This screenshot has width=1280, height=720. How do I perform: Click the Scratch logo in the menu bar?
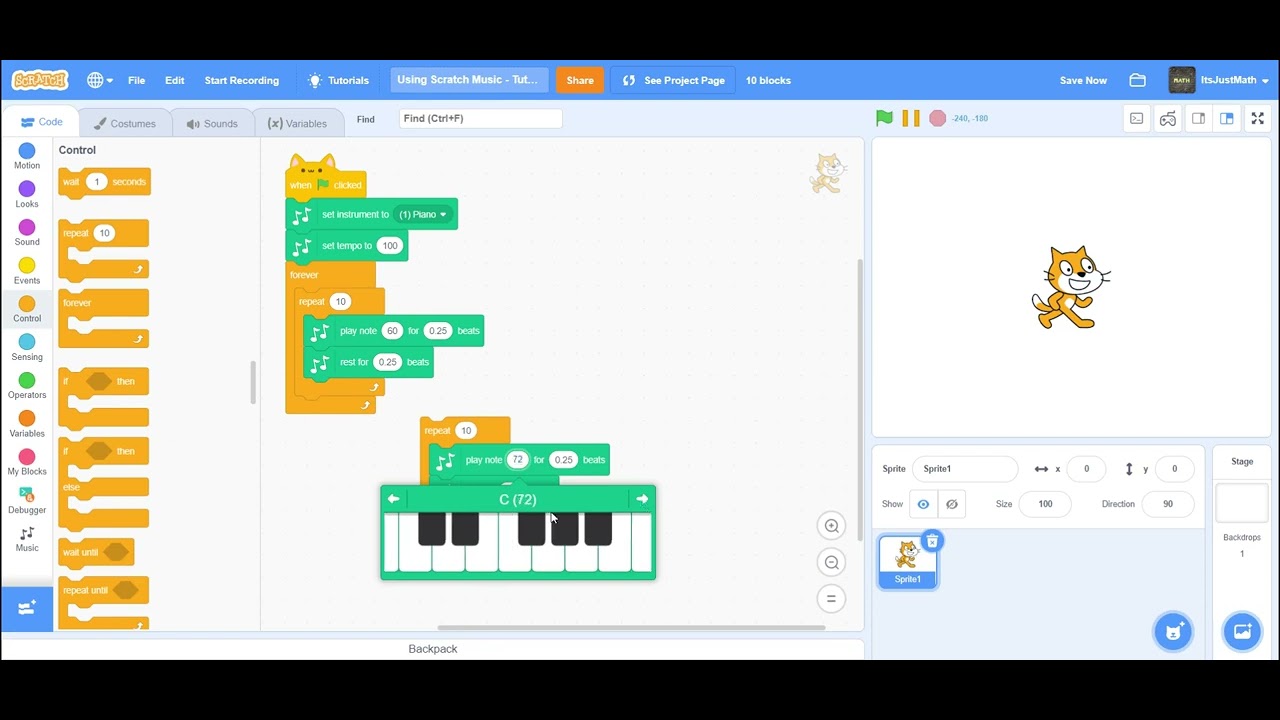click(40, 80)
